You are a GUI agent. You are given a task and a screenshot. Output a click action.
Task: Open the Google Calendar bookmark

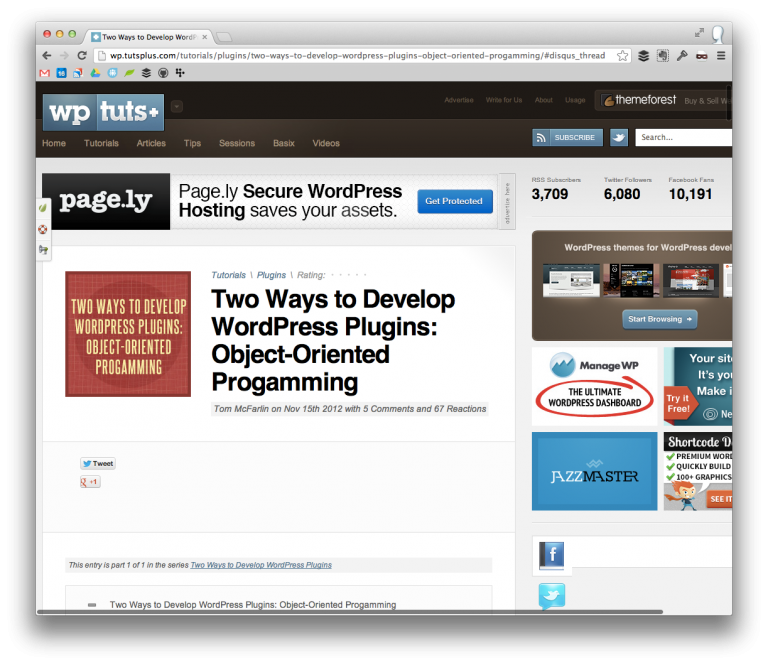tap(61, 73)
